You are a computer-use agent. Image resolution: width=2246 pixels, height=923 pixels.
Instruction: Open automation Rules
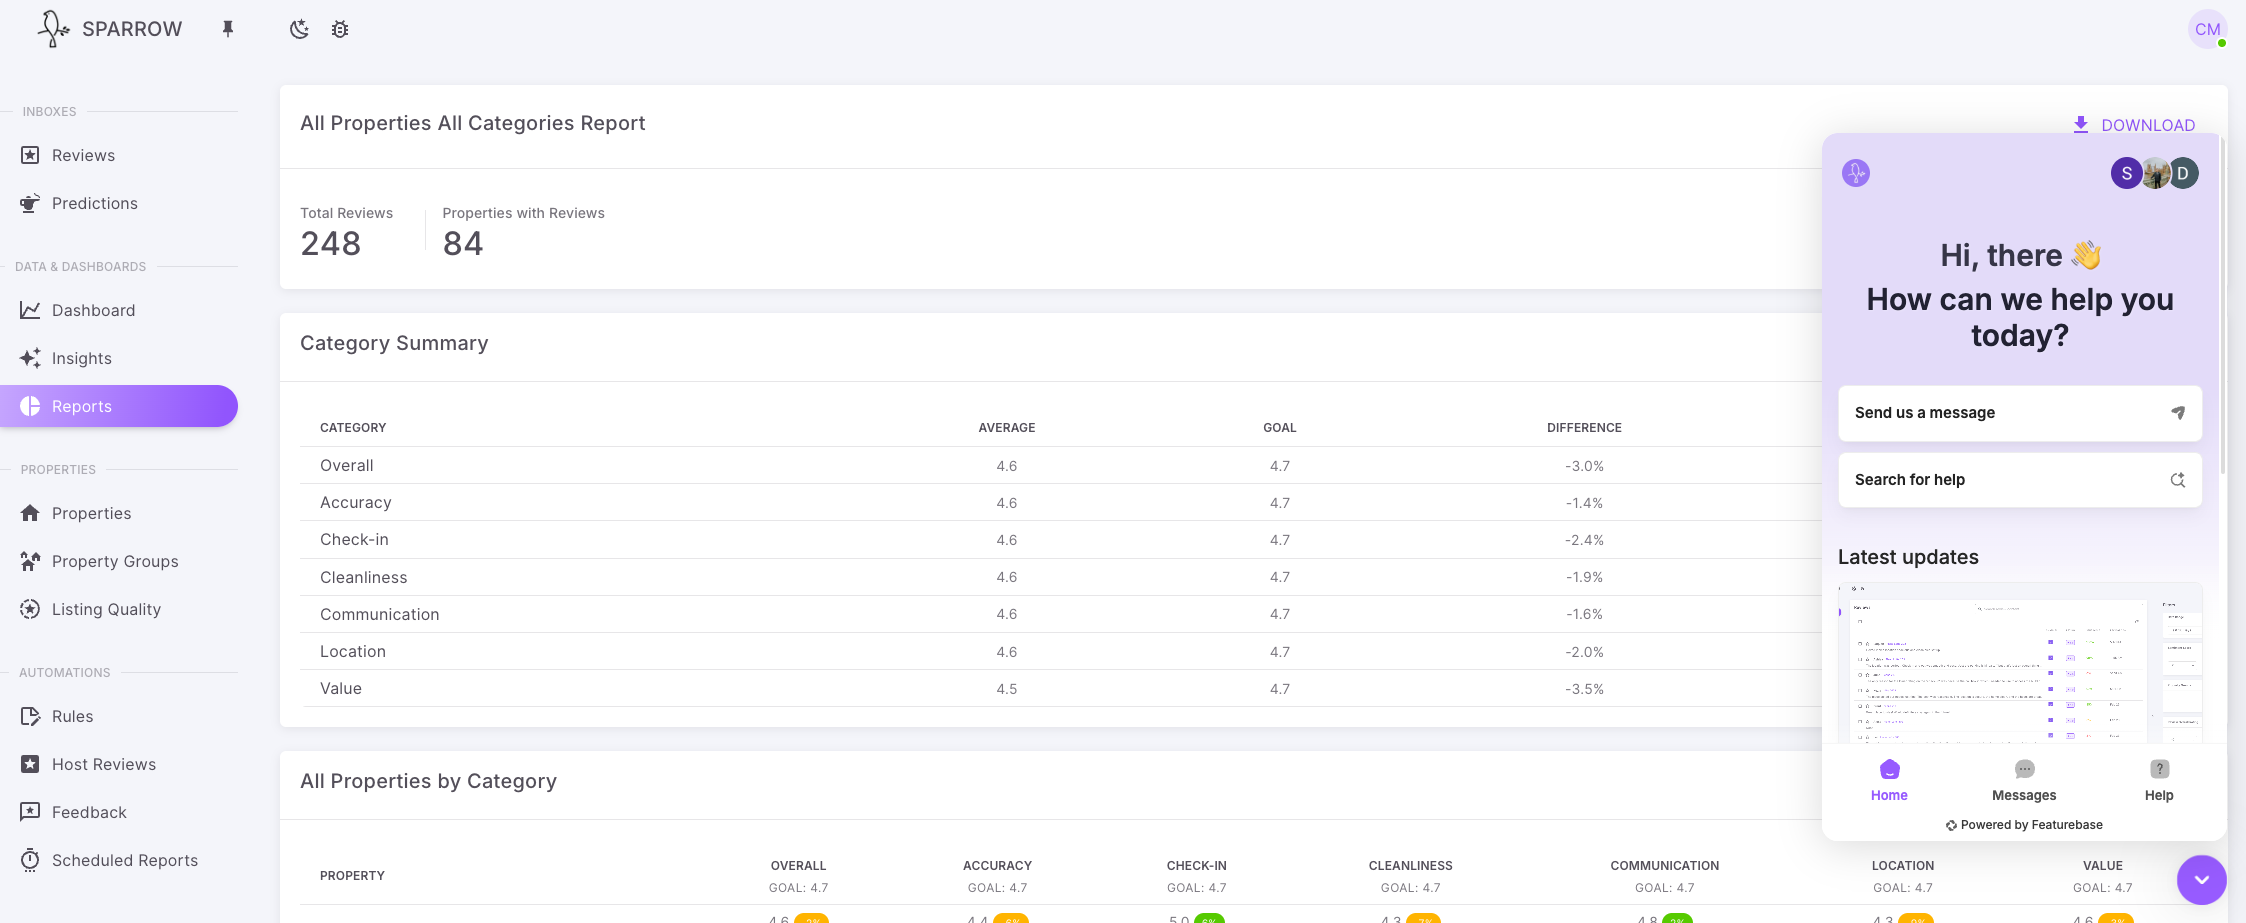(x=72, y=716)
